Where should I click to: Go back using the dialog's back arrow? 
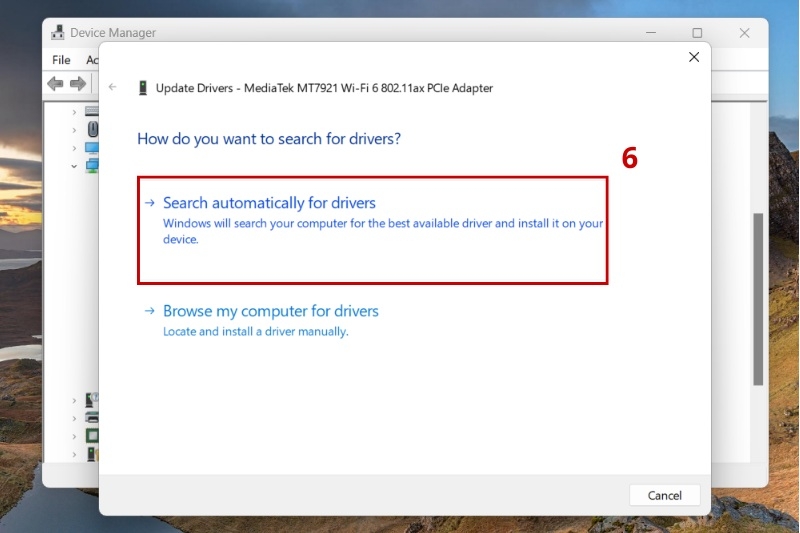point(113,87)
